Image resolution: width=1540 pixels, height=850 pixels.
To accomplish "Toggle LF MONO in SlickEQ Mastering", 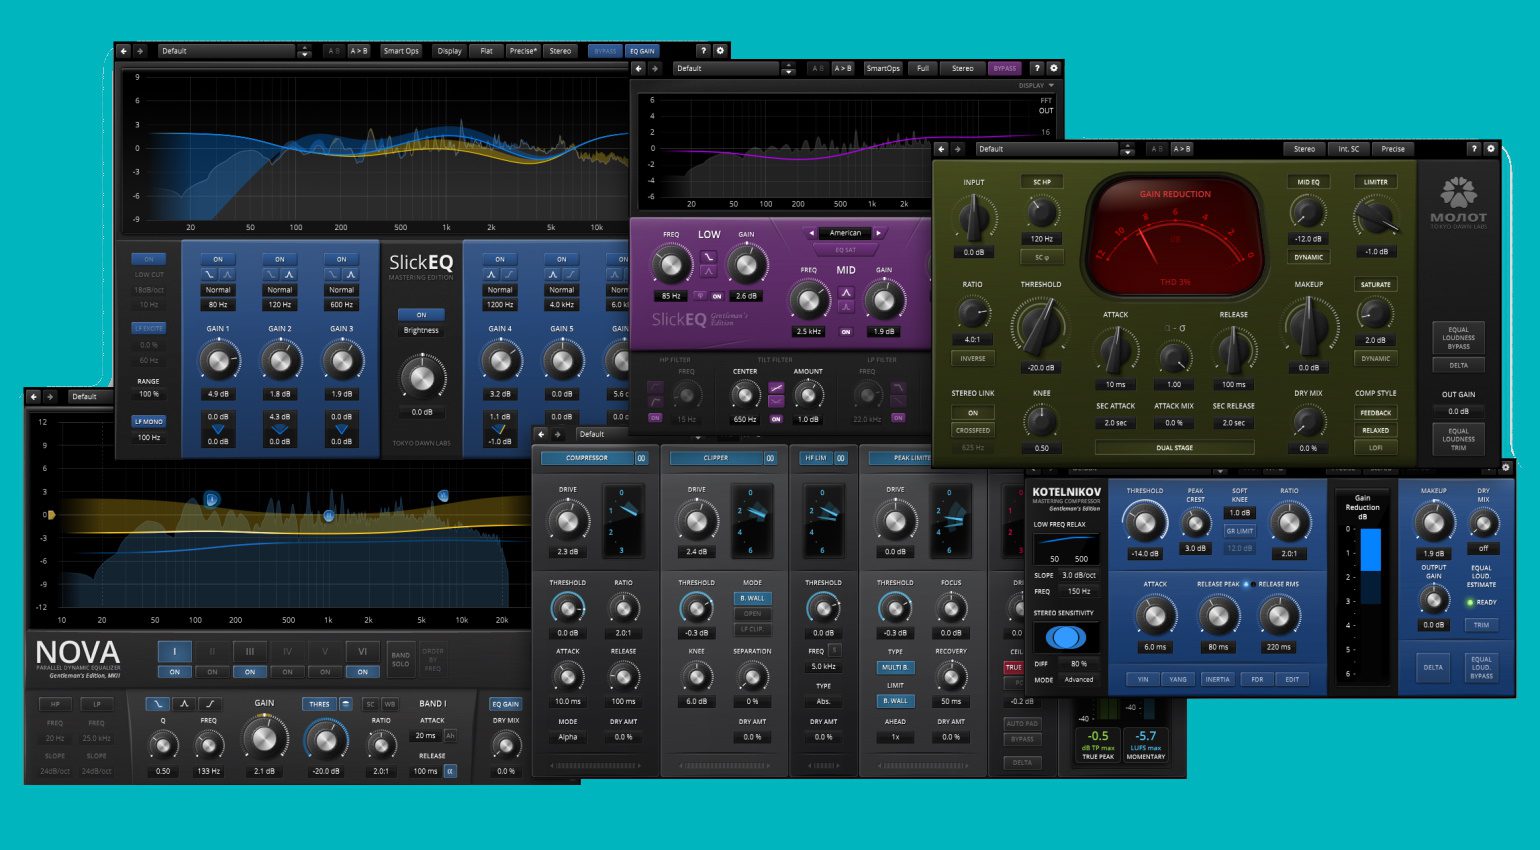I will coord(149,421).
